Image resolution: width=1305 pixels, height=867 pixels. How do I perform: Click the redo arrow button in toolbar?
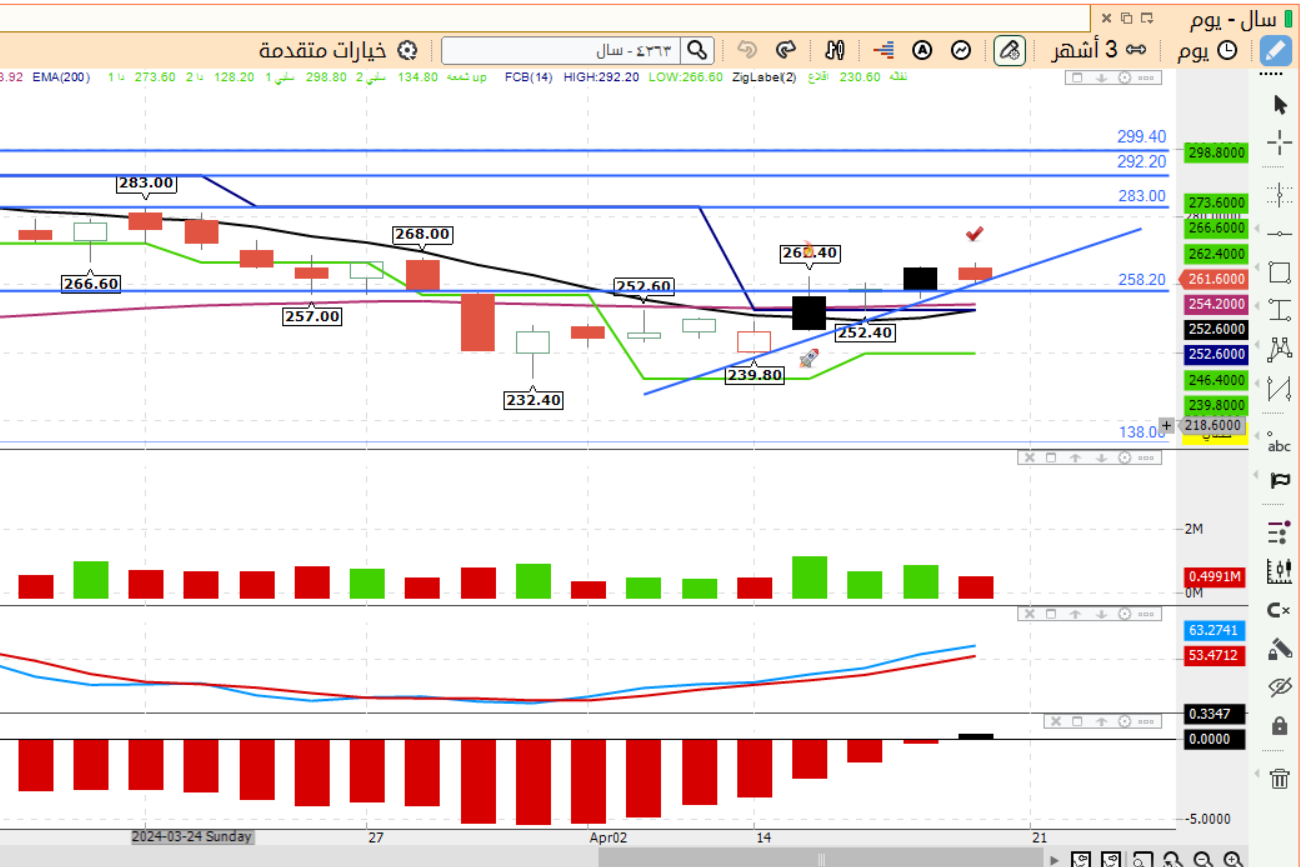coord(786,50)
